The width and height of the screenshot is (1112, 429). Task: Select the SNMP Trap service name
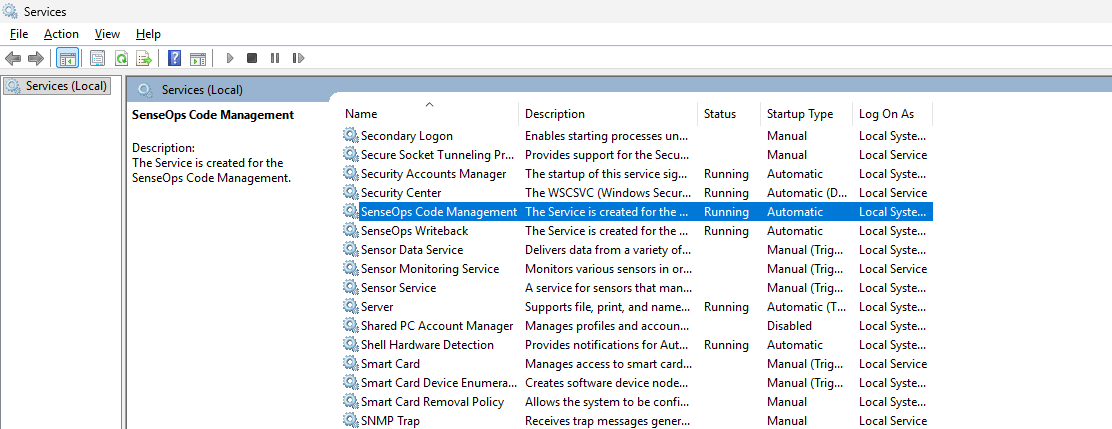pyautogui.click(x=390, y=420)
